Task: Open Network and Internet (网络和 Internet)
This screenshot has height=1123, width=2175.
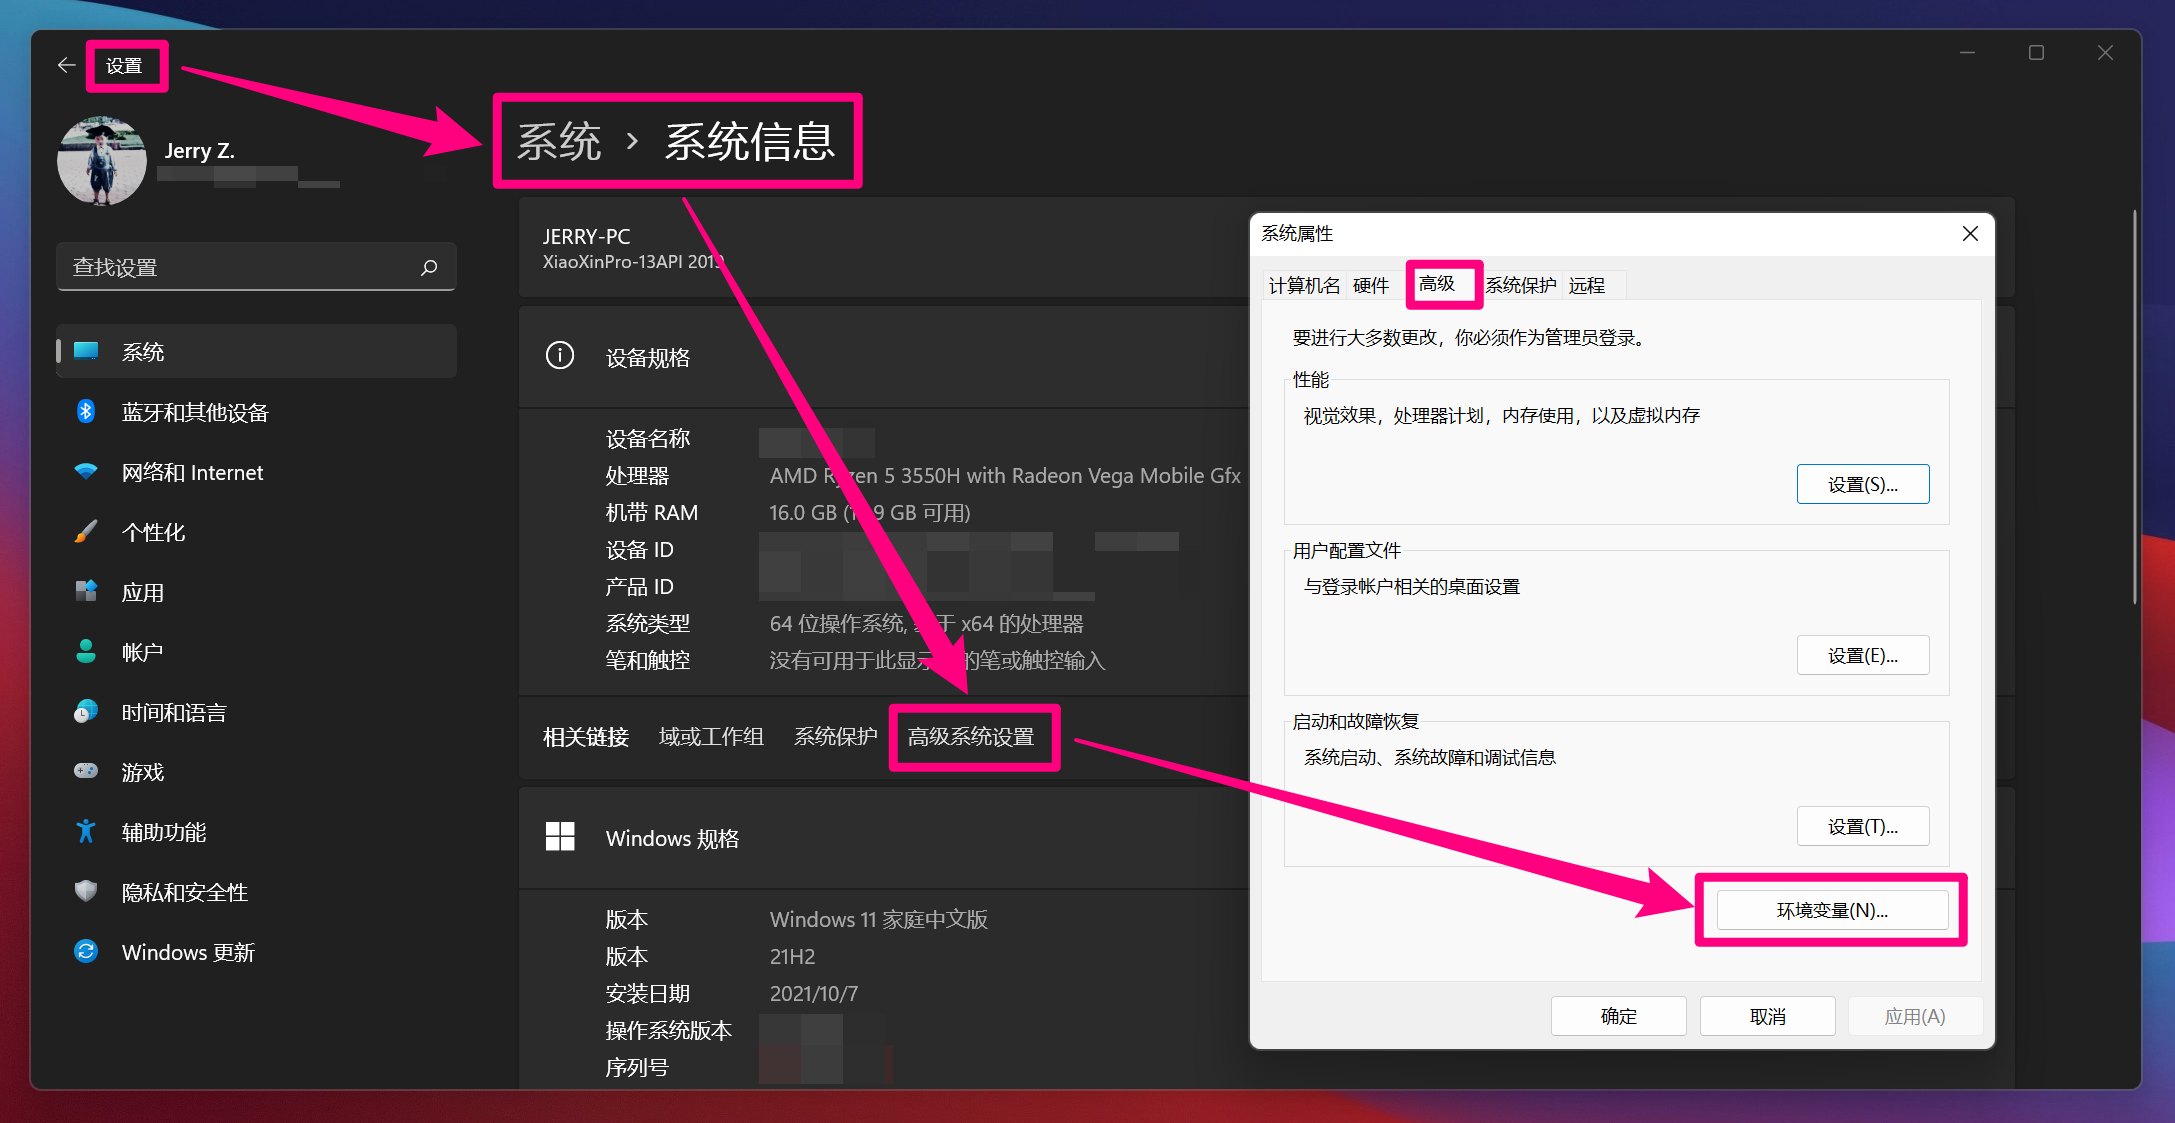Action: click(192, 472)
